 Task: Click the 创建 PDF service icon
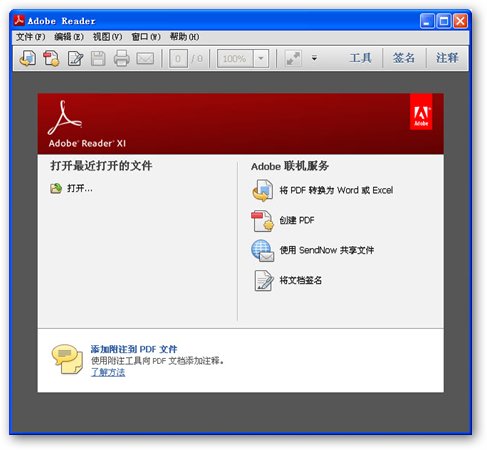(x=262, y=220)
